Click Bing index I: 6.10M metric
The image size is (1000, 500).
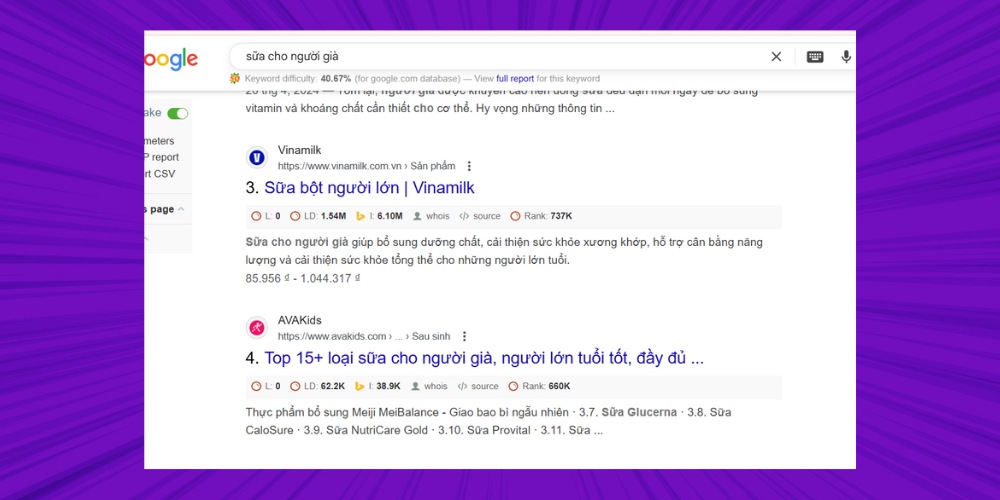coord(379,216)
